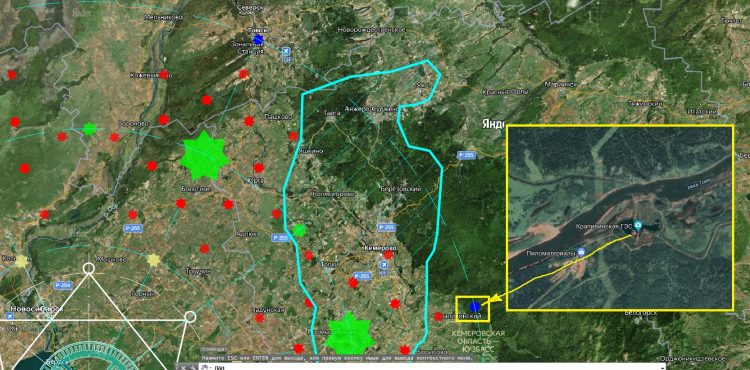The height and width of the screenshot is (370, 750).
Task: Click pale yellow star left of Новосибирск road
Action: pyautogui.click(x=22, y=261)
